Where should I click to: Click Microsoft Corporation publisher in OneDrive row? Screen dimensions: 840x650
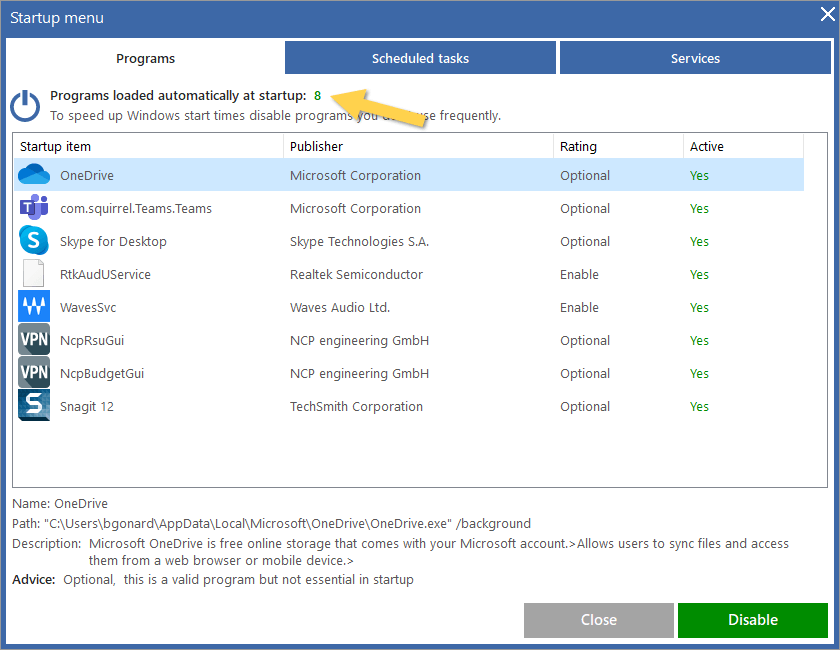(355, 175)
